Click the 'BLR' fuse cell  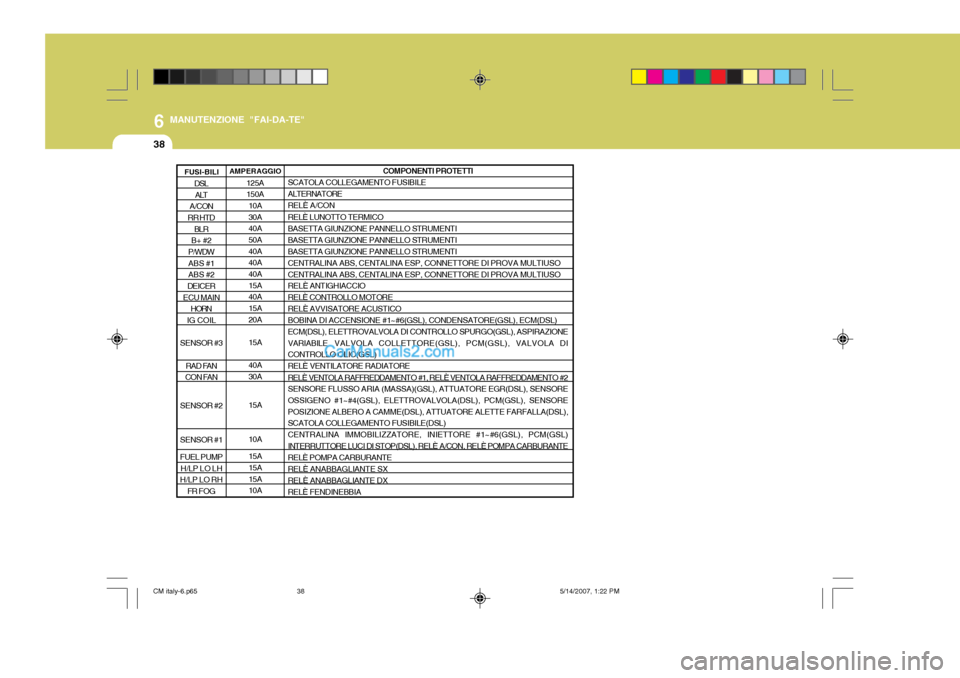click(201, 229)
